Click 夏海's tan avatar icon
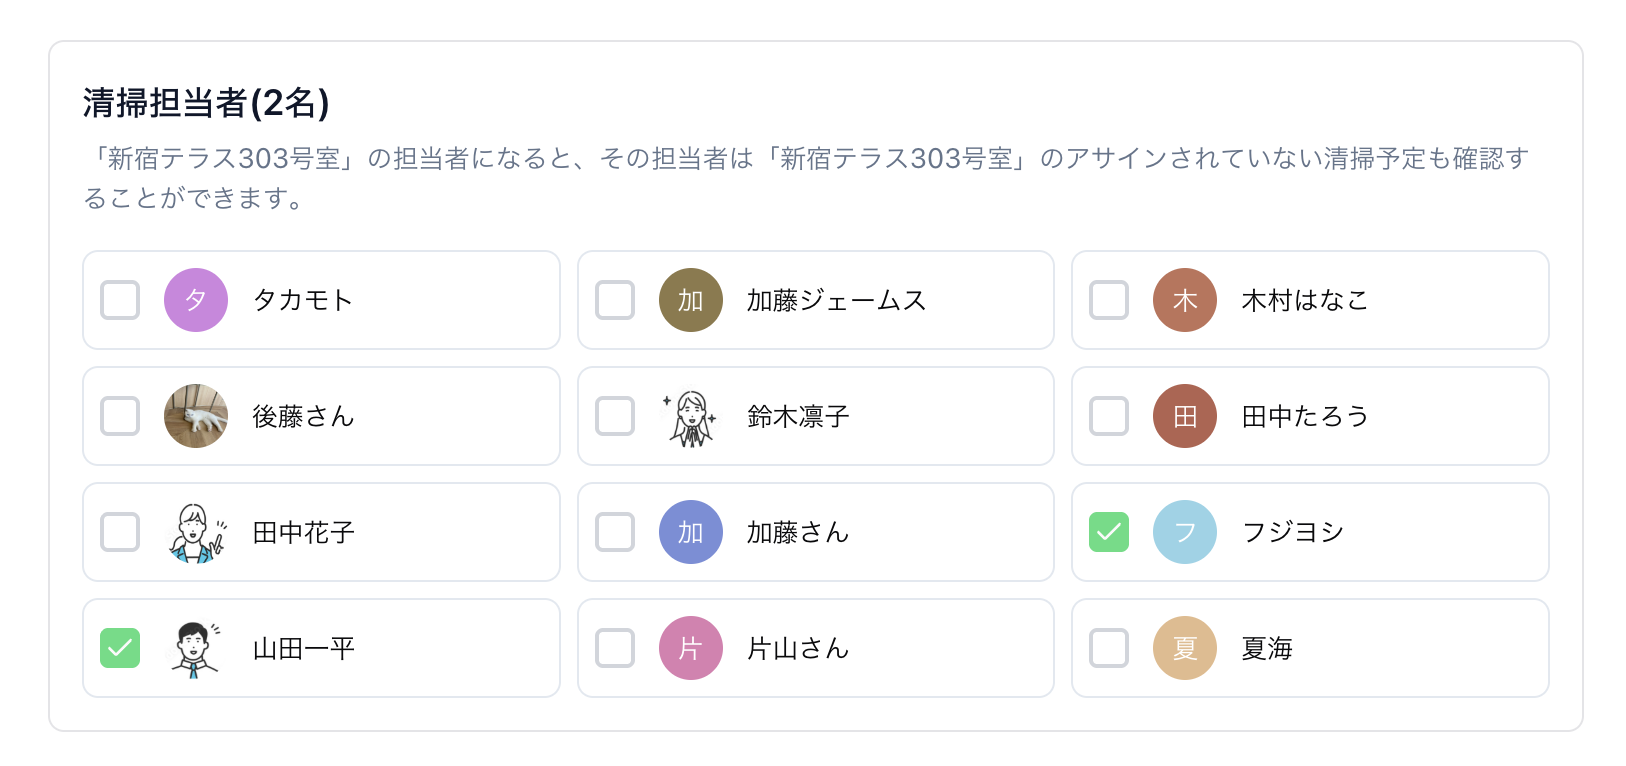Image resolution: width=1626 pixels, height=766 pixels. [1185, 648]
